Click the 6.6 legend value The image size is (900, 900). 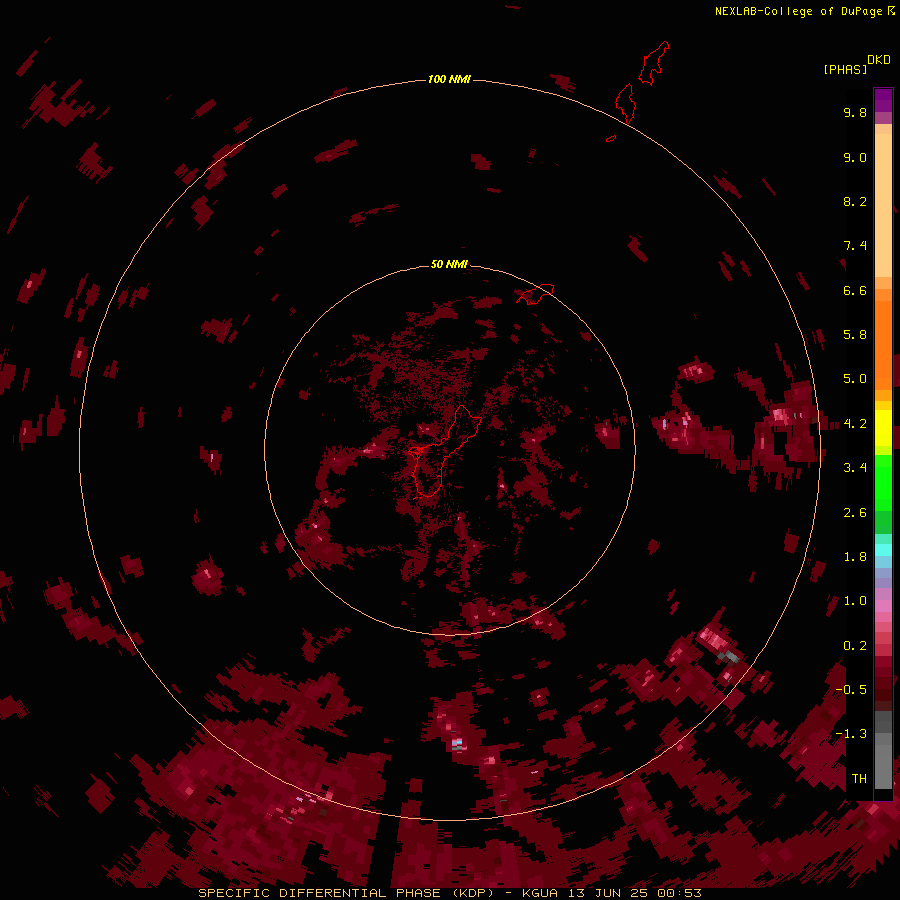click(x=855, y=290)
